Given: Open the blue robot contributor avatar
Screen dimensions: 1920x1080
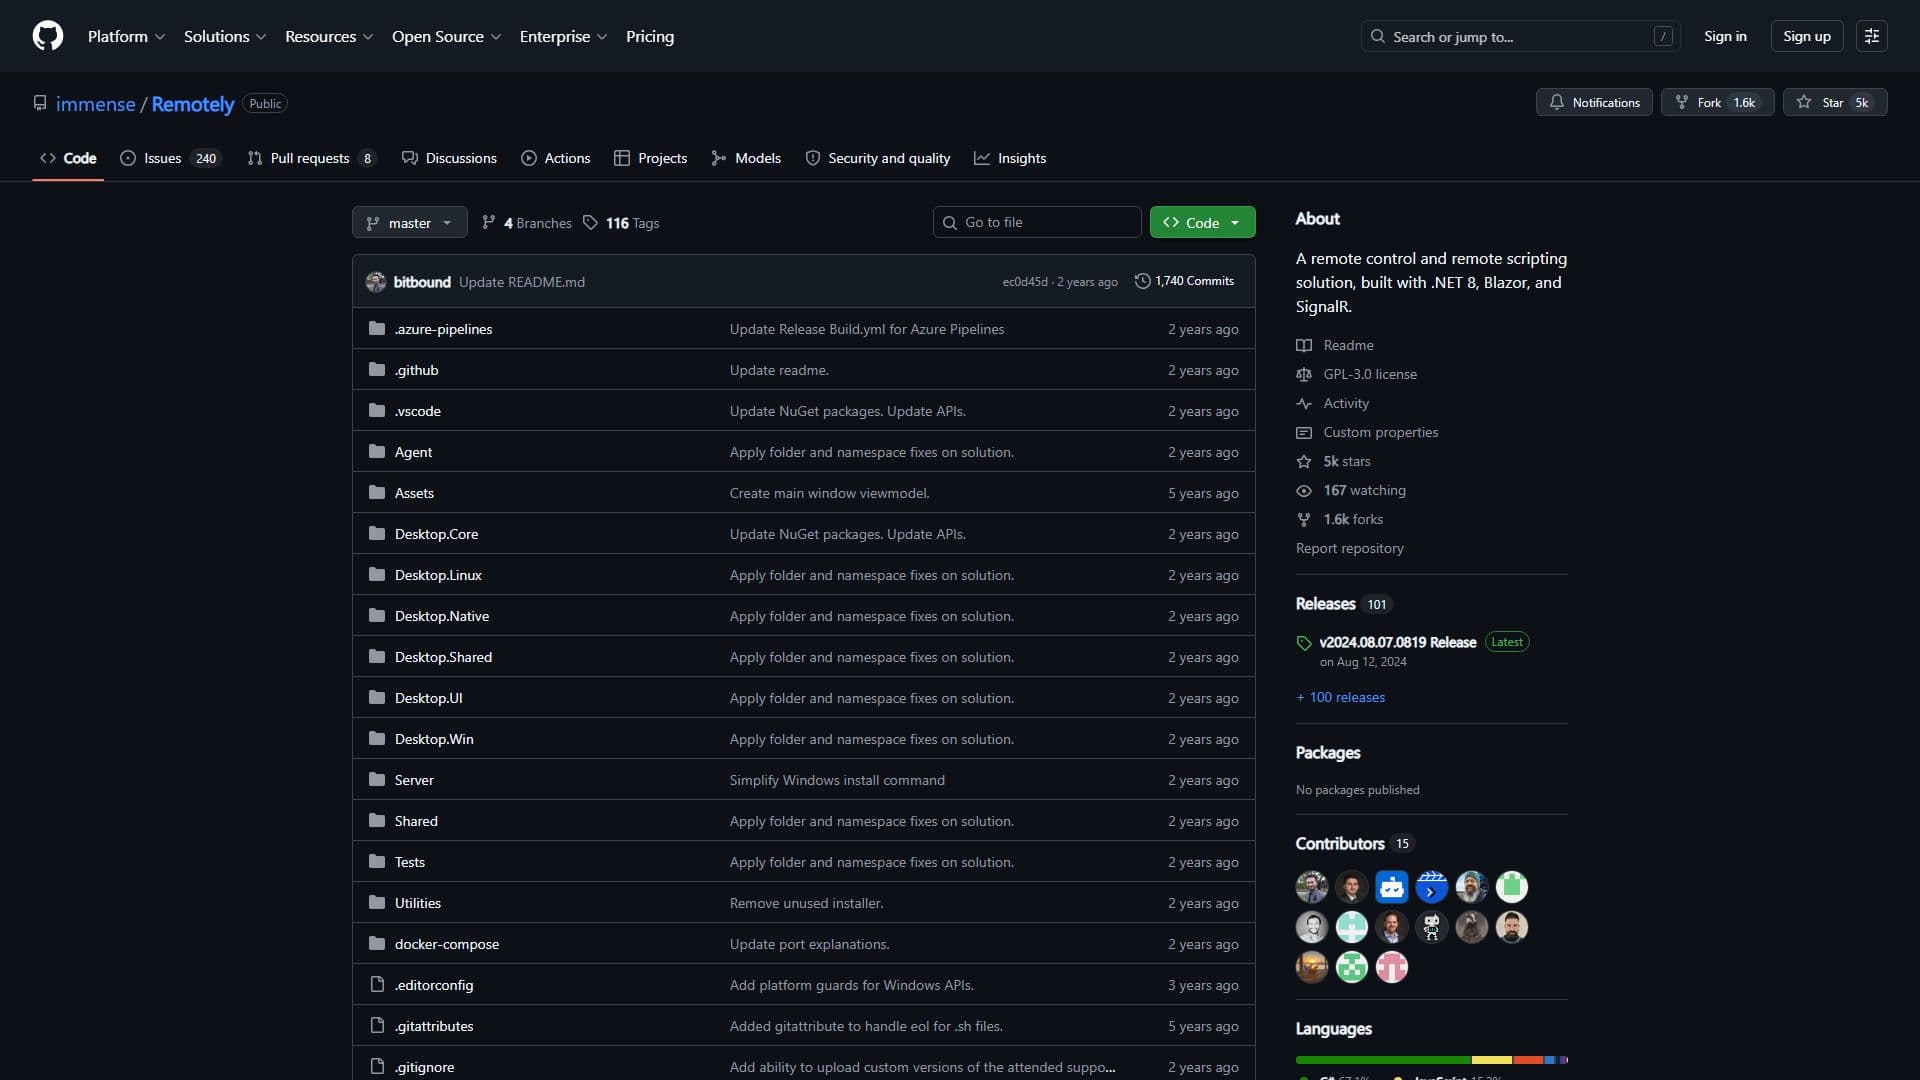Looking at the screenshot, I should [x=1392, y=887].
